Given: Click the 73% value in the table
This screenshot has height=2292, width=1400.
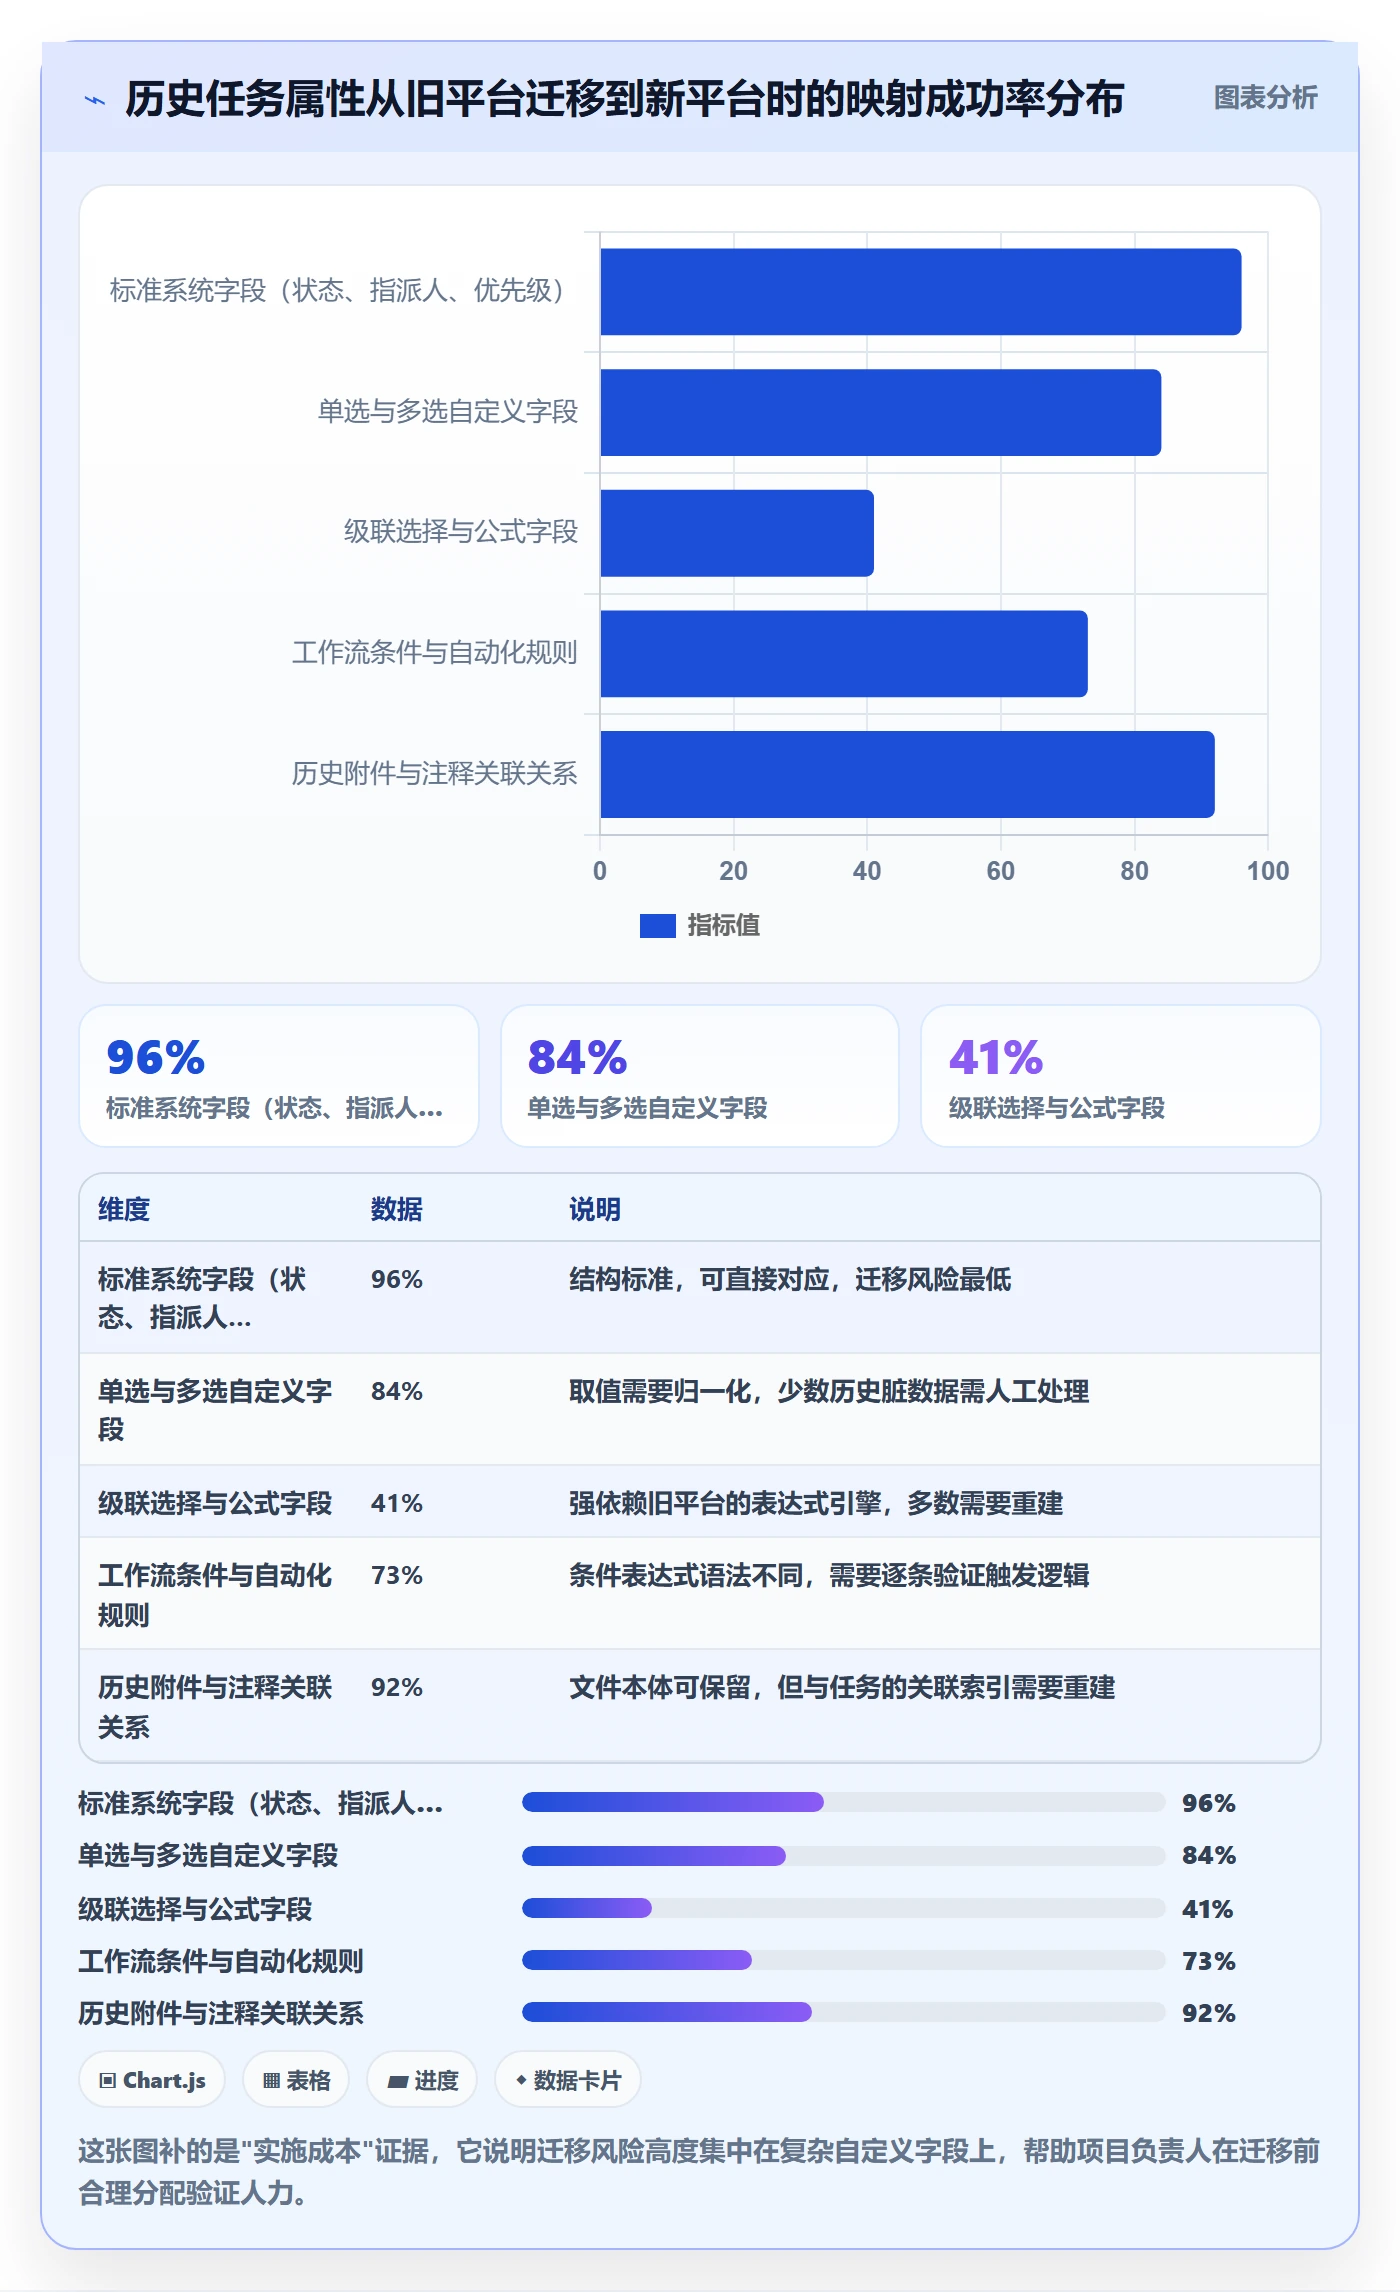Looking at the screenshot, I should pyautogui.click(x=397, y=1575).
